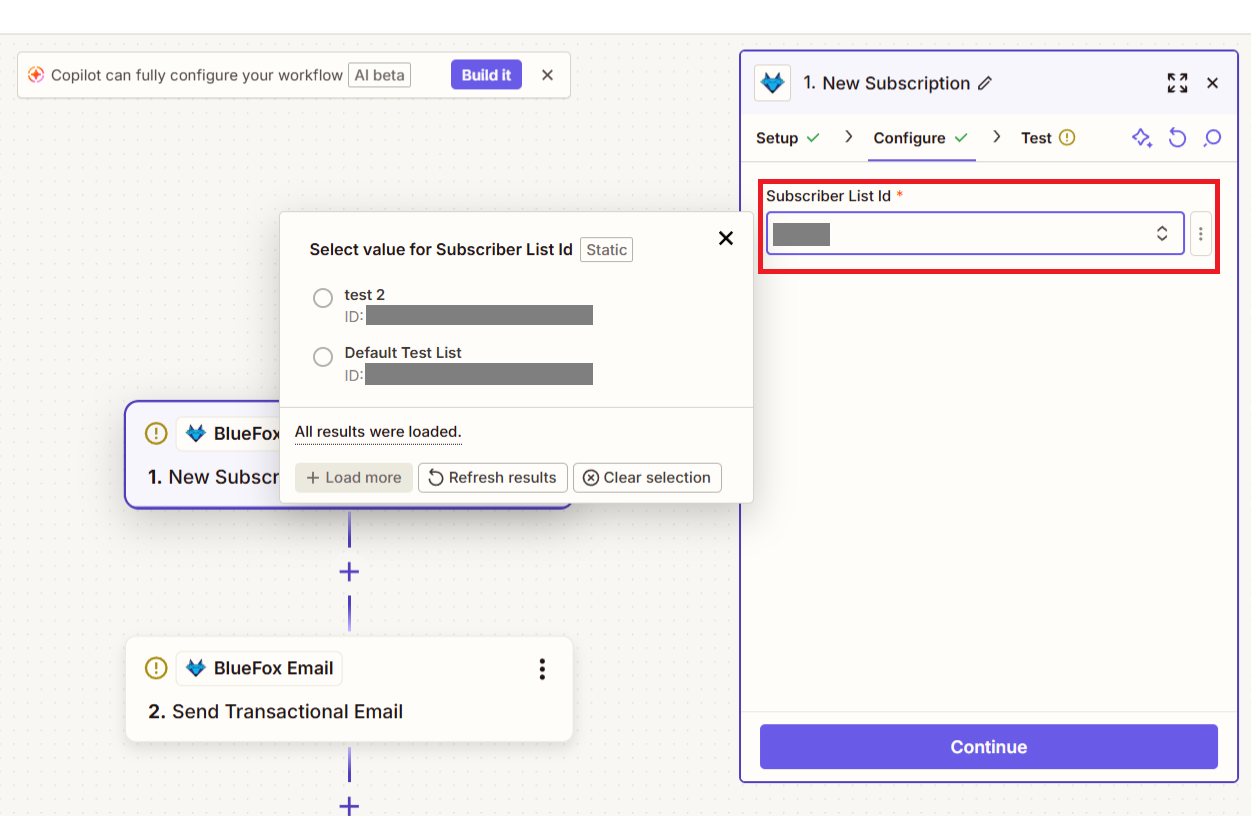1251x816 pixels.
Task: Switch to the Setup tab
Action: [780, 137]
